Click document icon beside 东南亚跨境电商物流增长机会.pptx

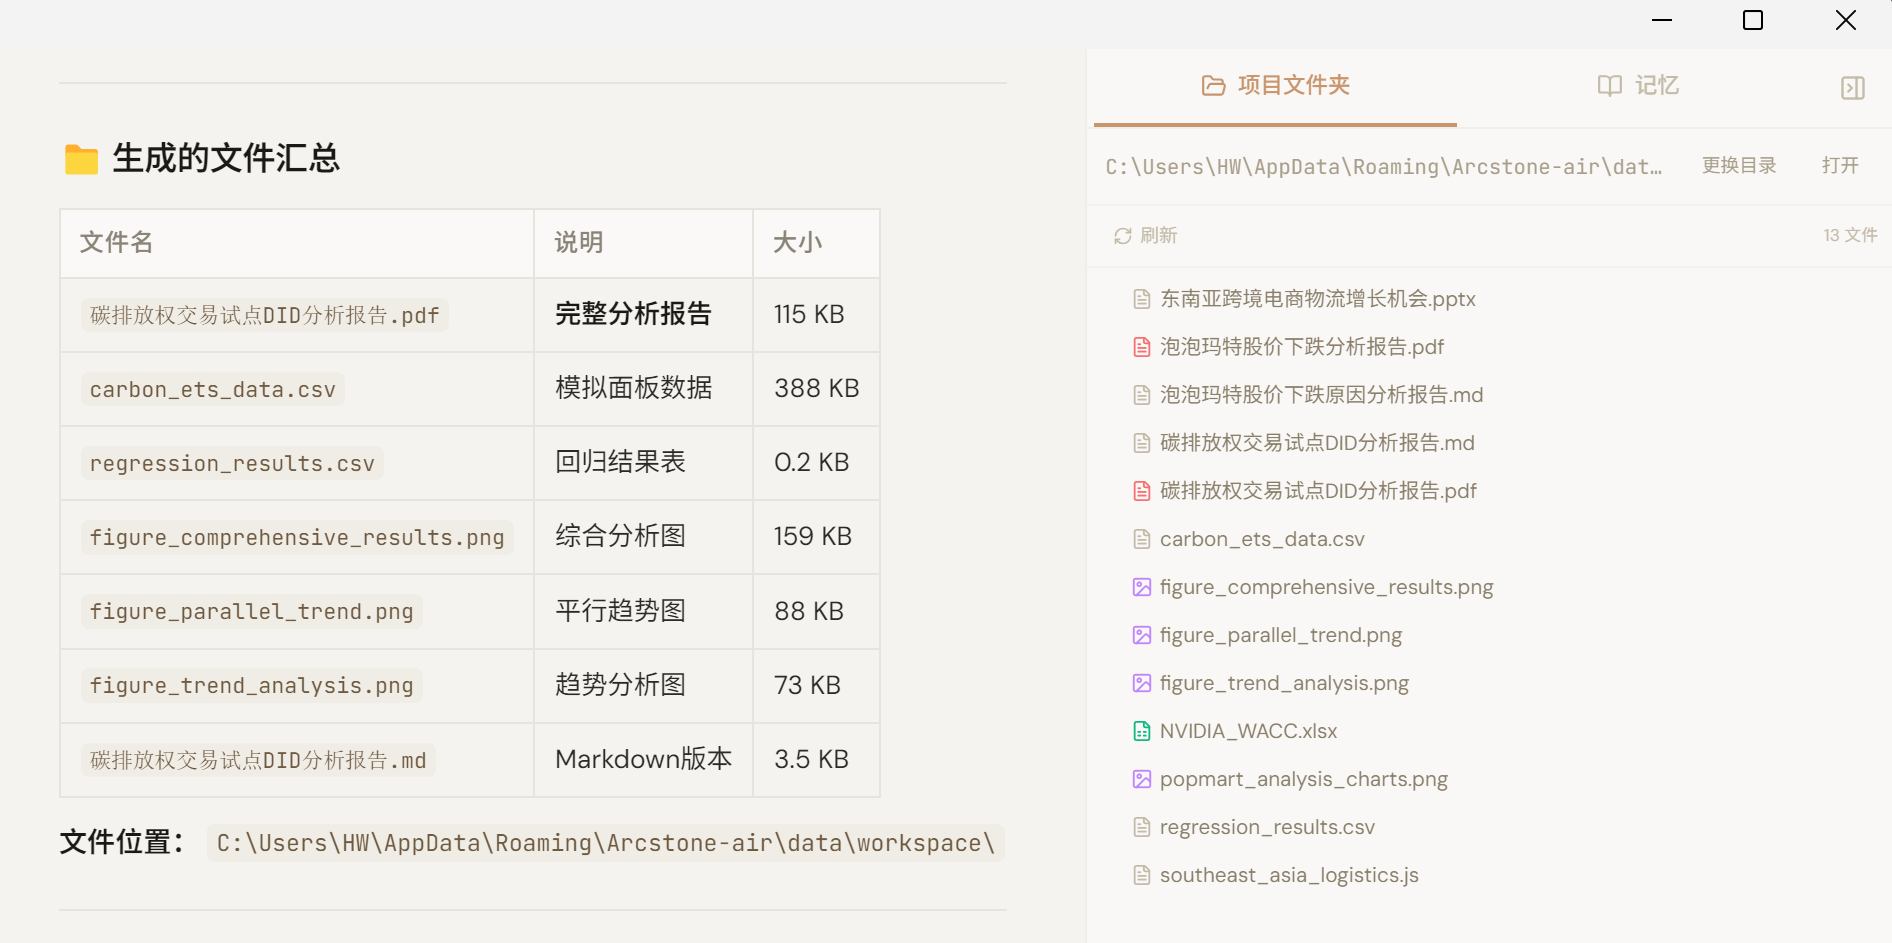click(1141, 299)
